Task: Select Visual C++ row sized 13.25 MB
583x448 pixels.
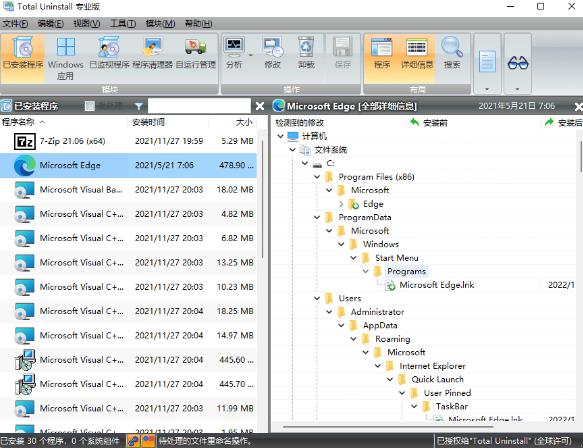Action: click(x=128, y=262)
